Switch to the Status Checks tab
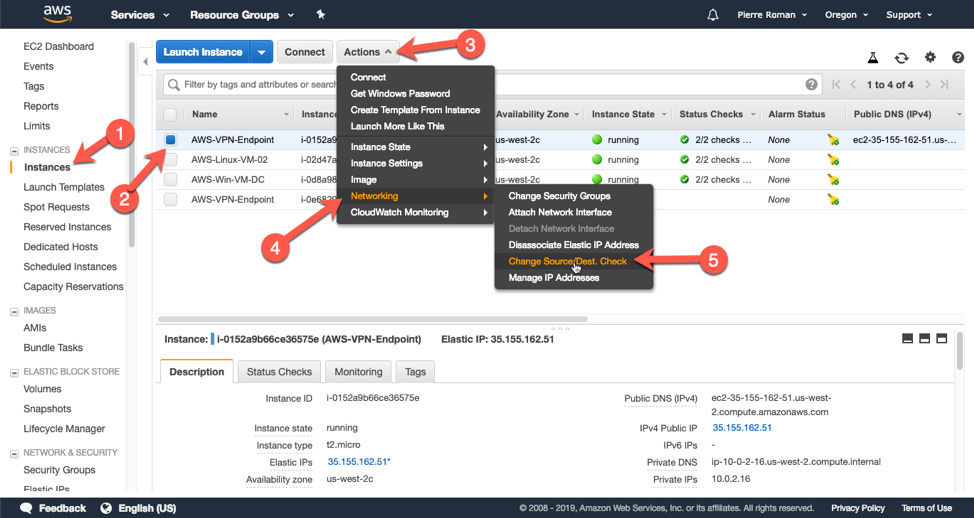This screenshot has height=518, width=974. click(279, 371)
